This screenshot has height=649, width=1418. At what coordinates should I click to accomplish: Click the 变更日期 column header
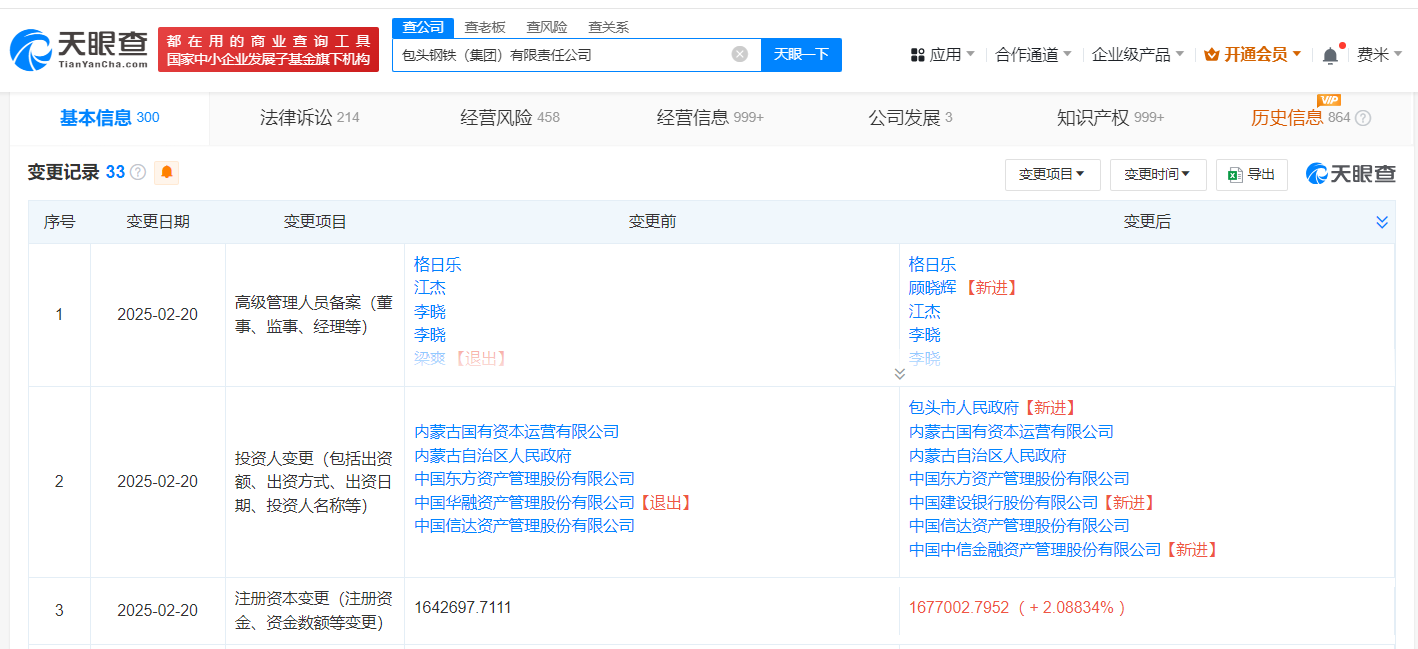click(x=158, y=222)
